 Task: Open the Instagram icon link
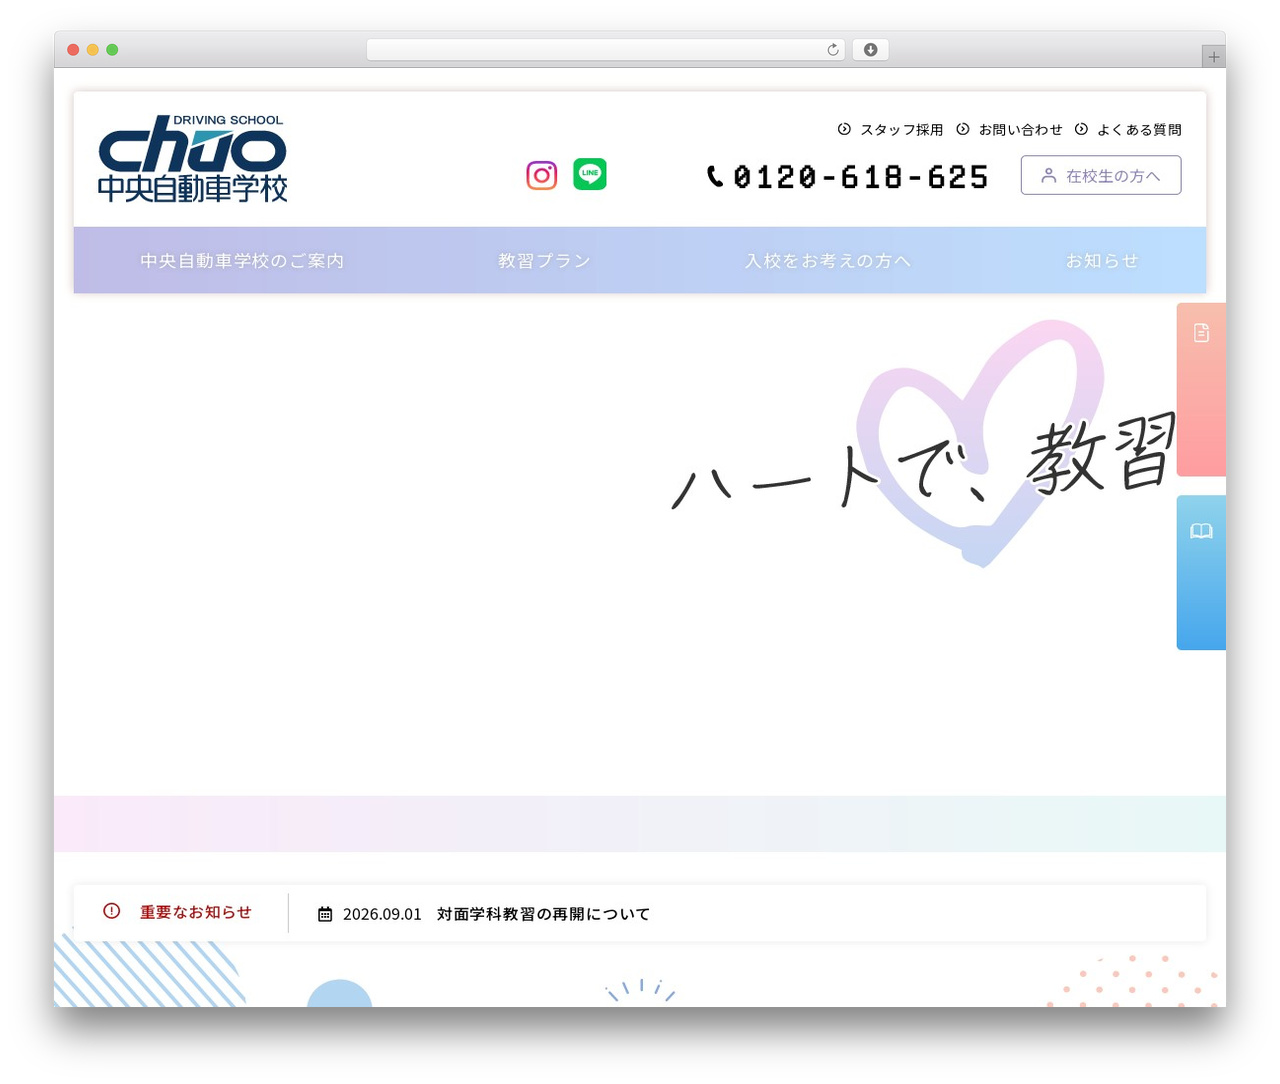point(541,175)
